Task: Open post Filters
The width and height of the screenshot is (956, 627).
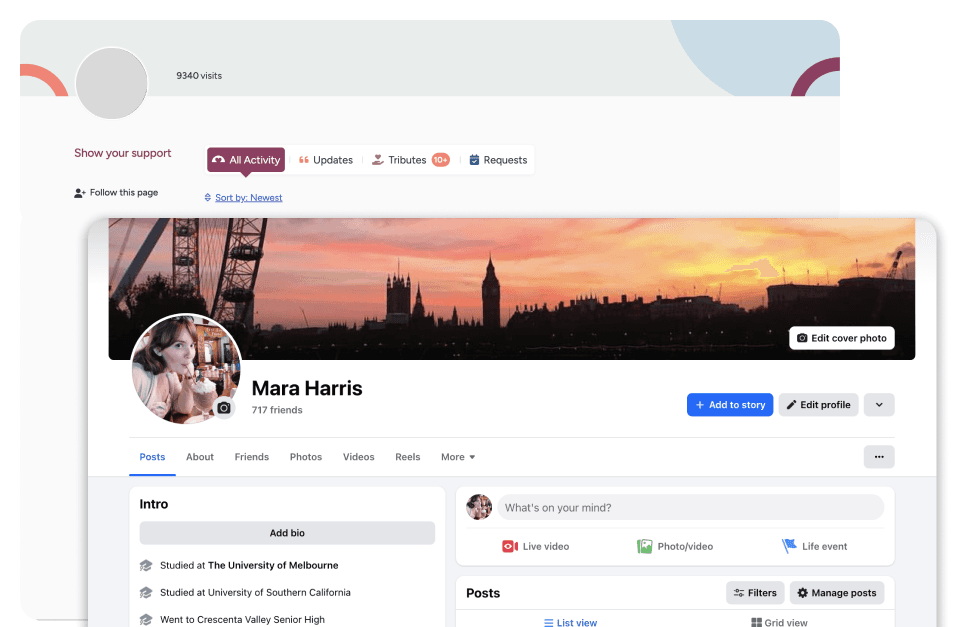Action: [x=755, y=593]
